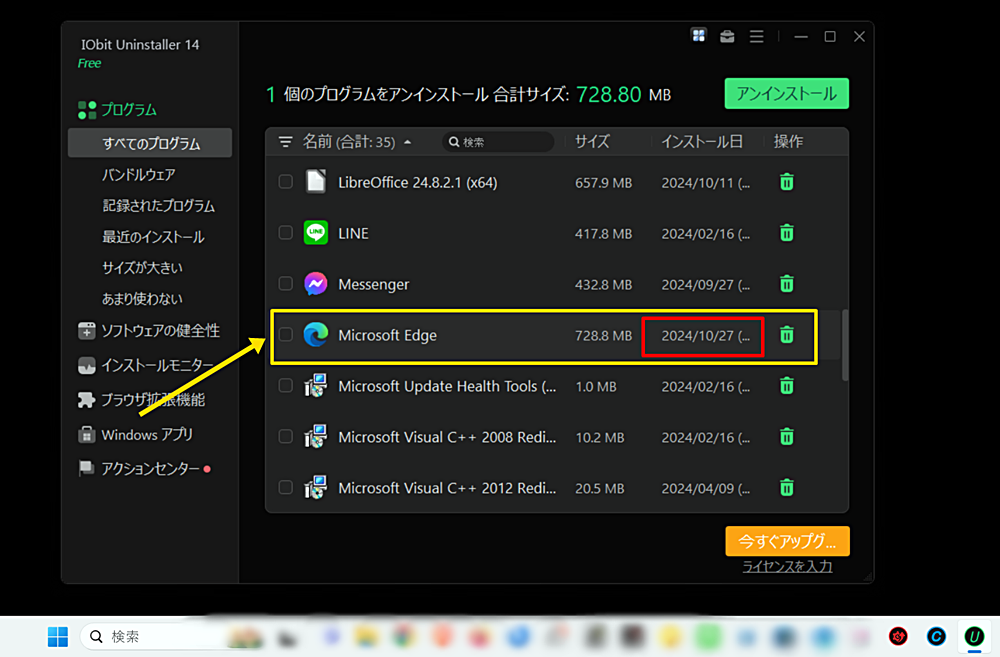
Task: Click the 2024/10/11 install date
Action: [705, 183]
